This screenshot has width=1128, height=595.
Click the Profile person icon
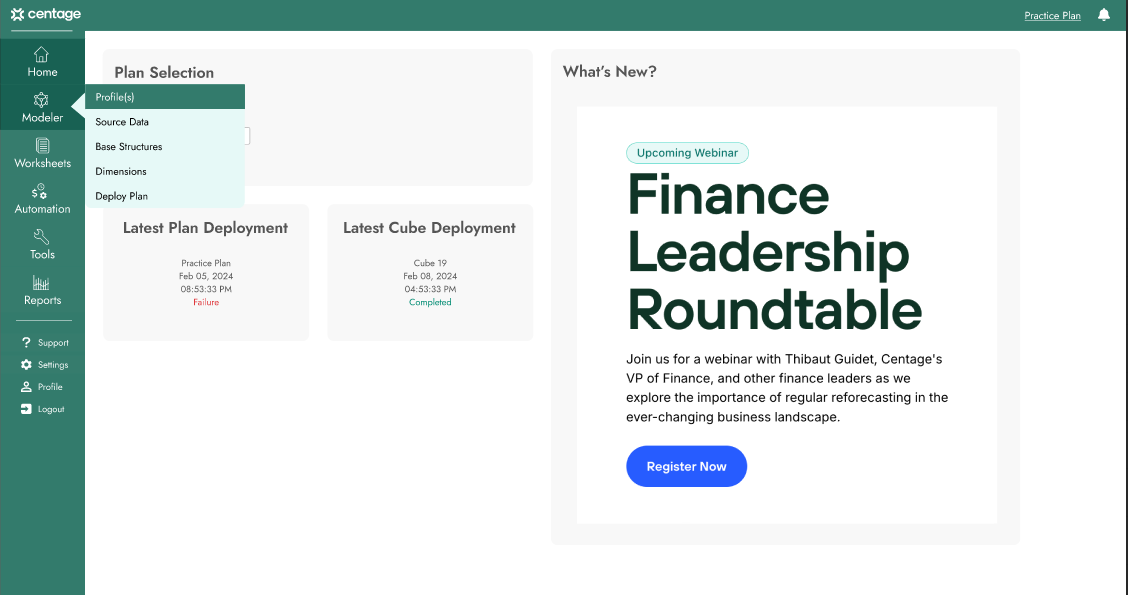[26, 387]
